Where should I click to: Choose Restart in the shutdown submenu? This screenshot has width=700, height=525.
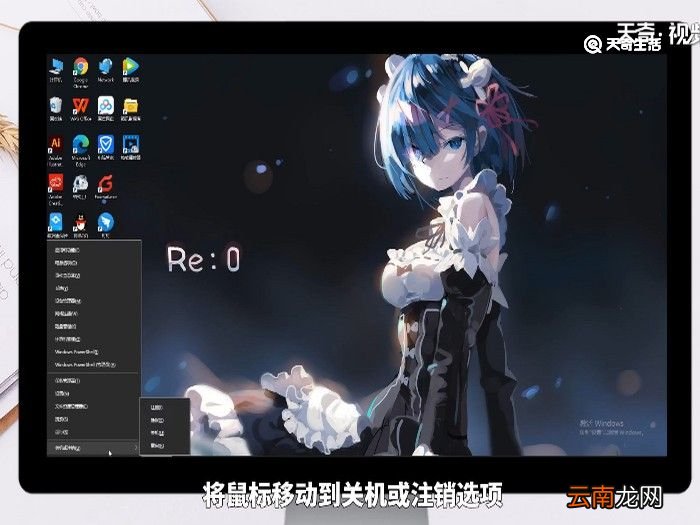165,446
